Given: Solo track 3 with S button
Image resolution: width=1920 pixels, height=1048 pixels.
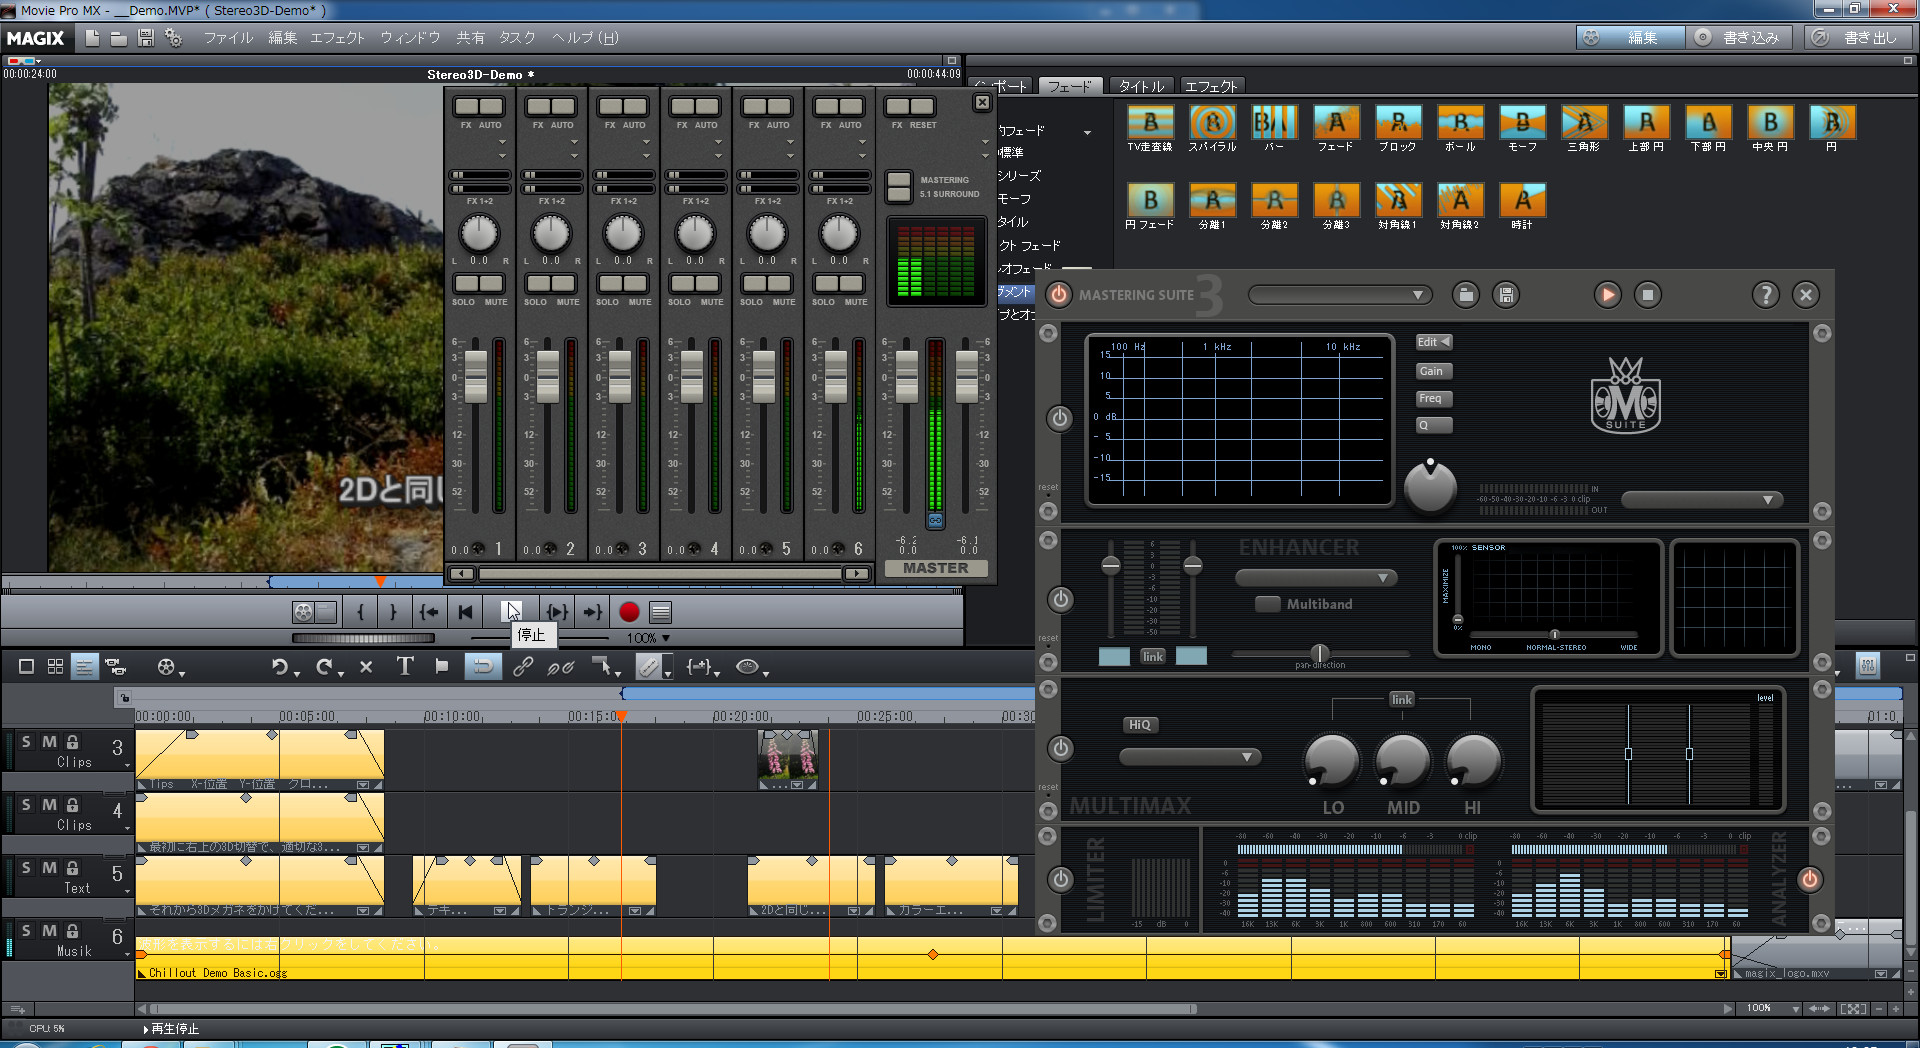Looking at the screenshot, I should click(x=26, y=742).
